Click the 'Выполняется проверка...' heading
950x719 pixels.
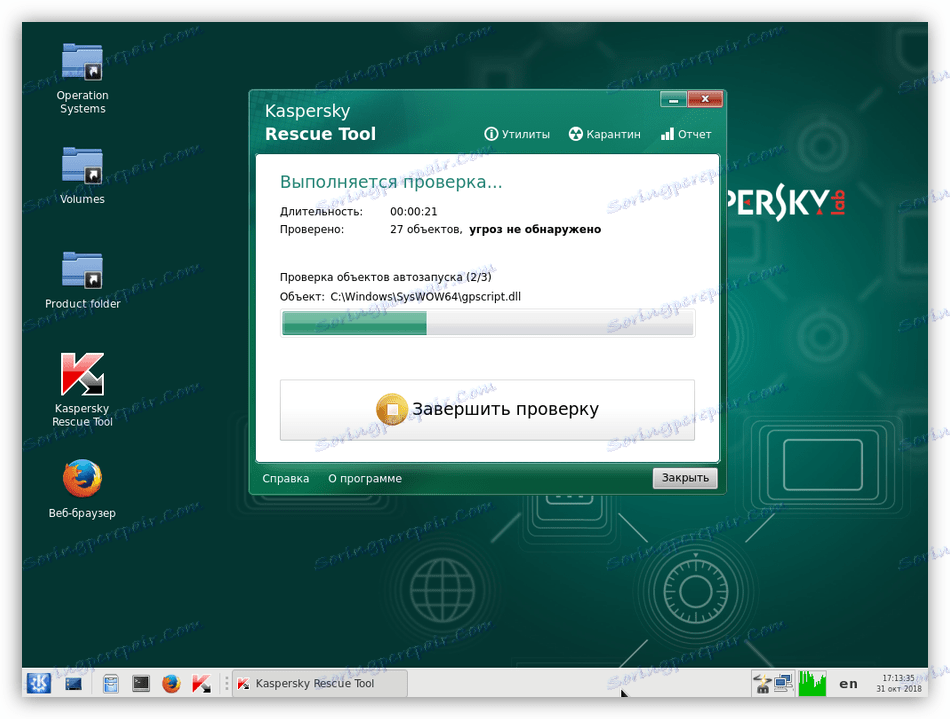[x=391, y=182]
